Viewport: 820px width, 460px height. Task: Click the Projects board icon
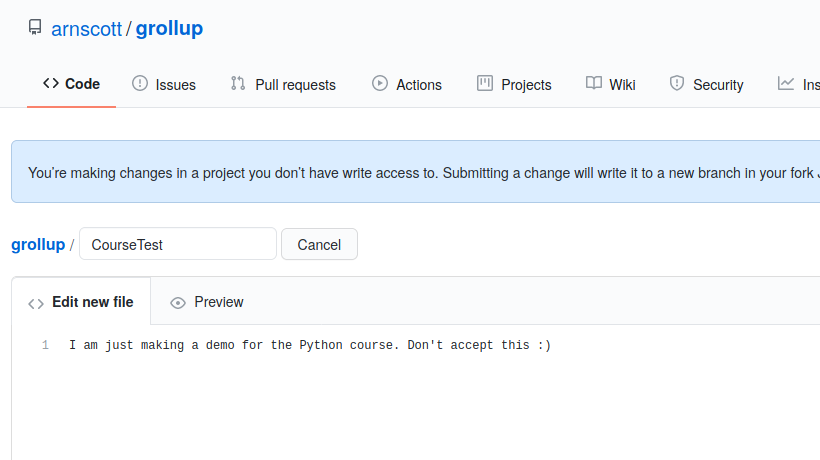(x=485, y=83)
